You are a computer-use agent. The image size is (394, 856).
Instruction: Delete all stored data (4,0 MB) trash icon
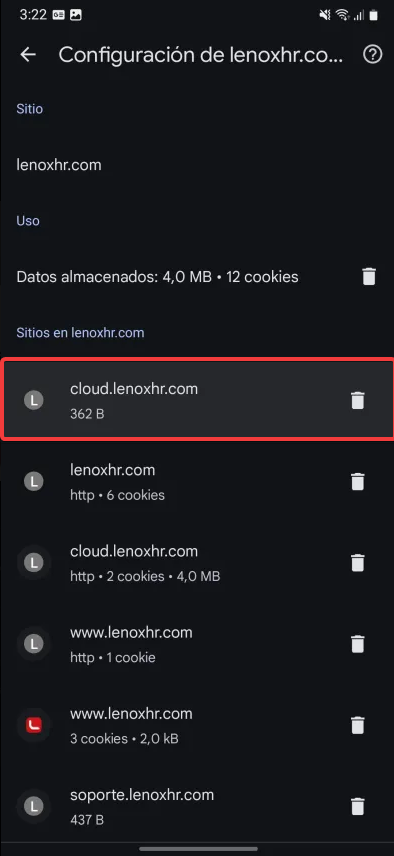pyautogui.click(x=369, y=276)
